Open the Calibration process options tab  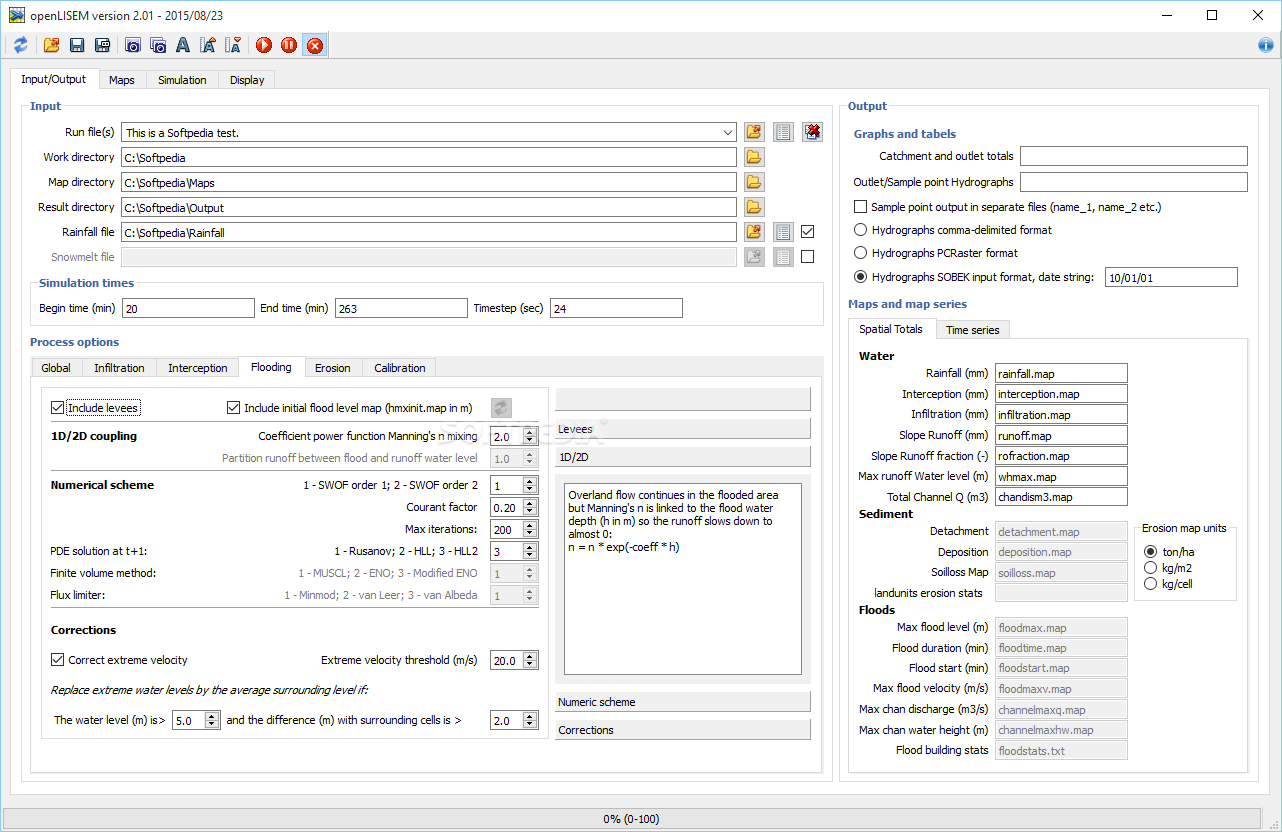(400, 368)
